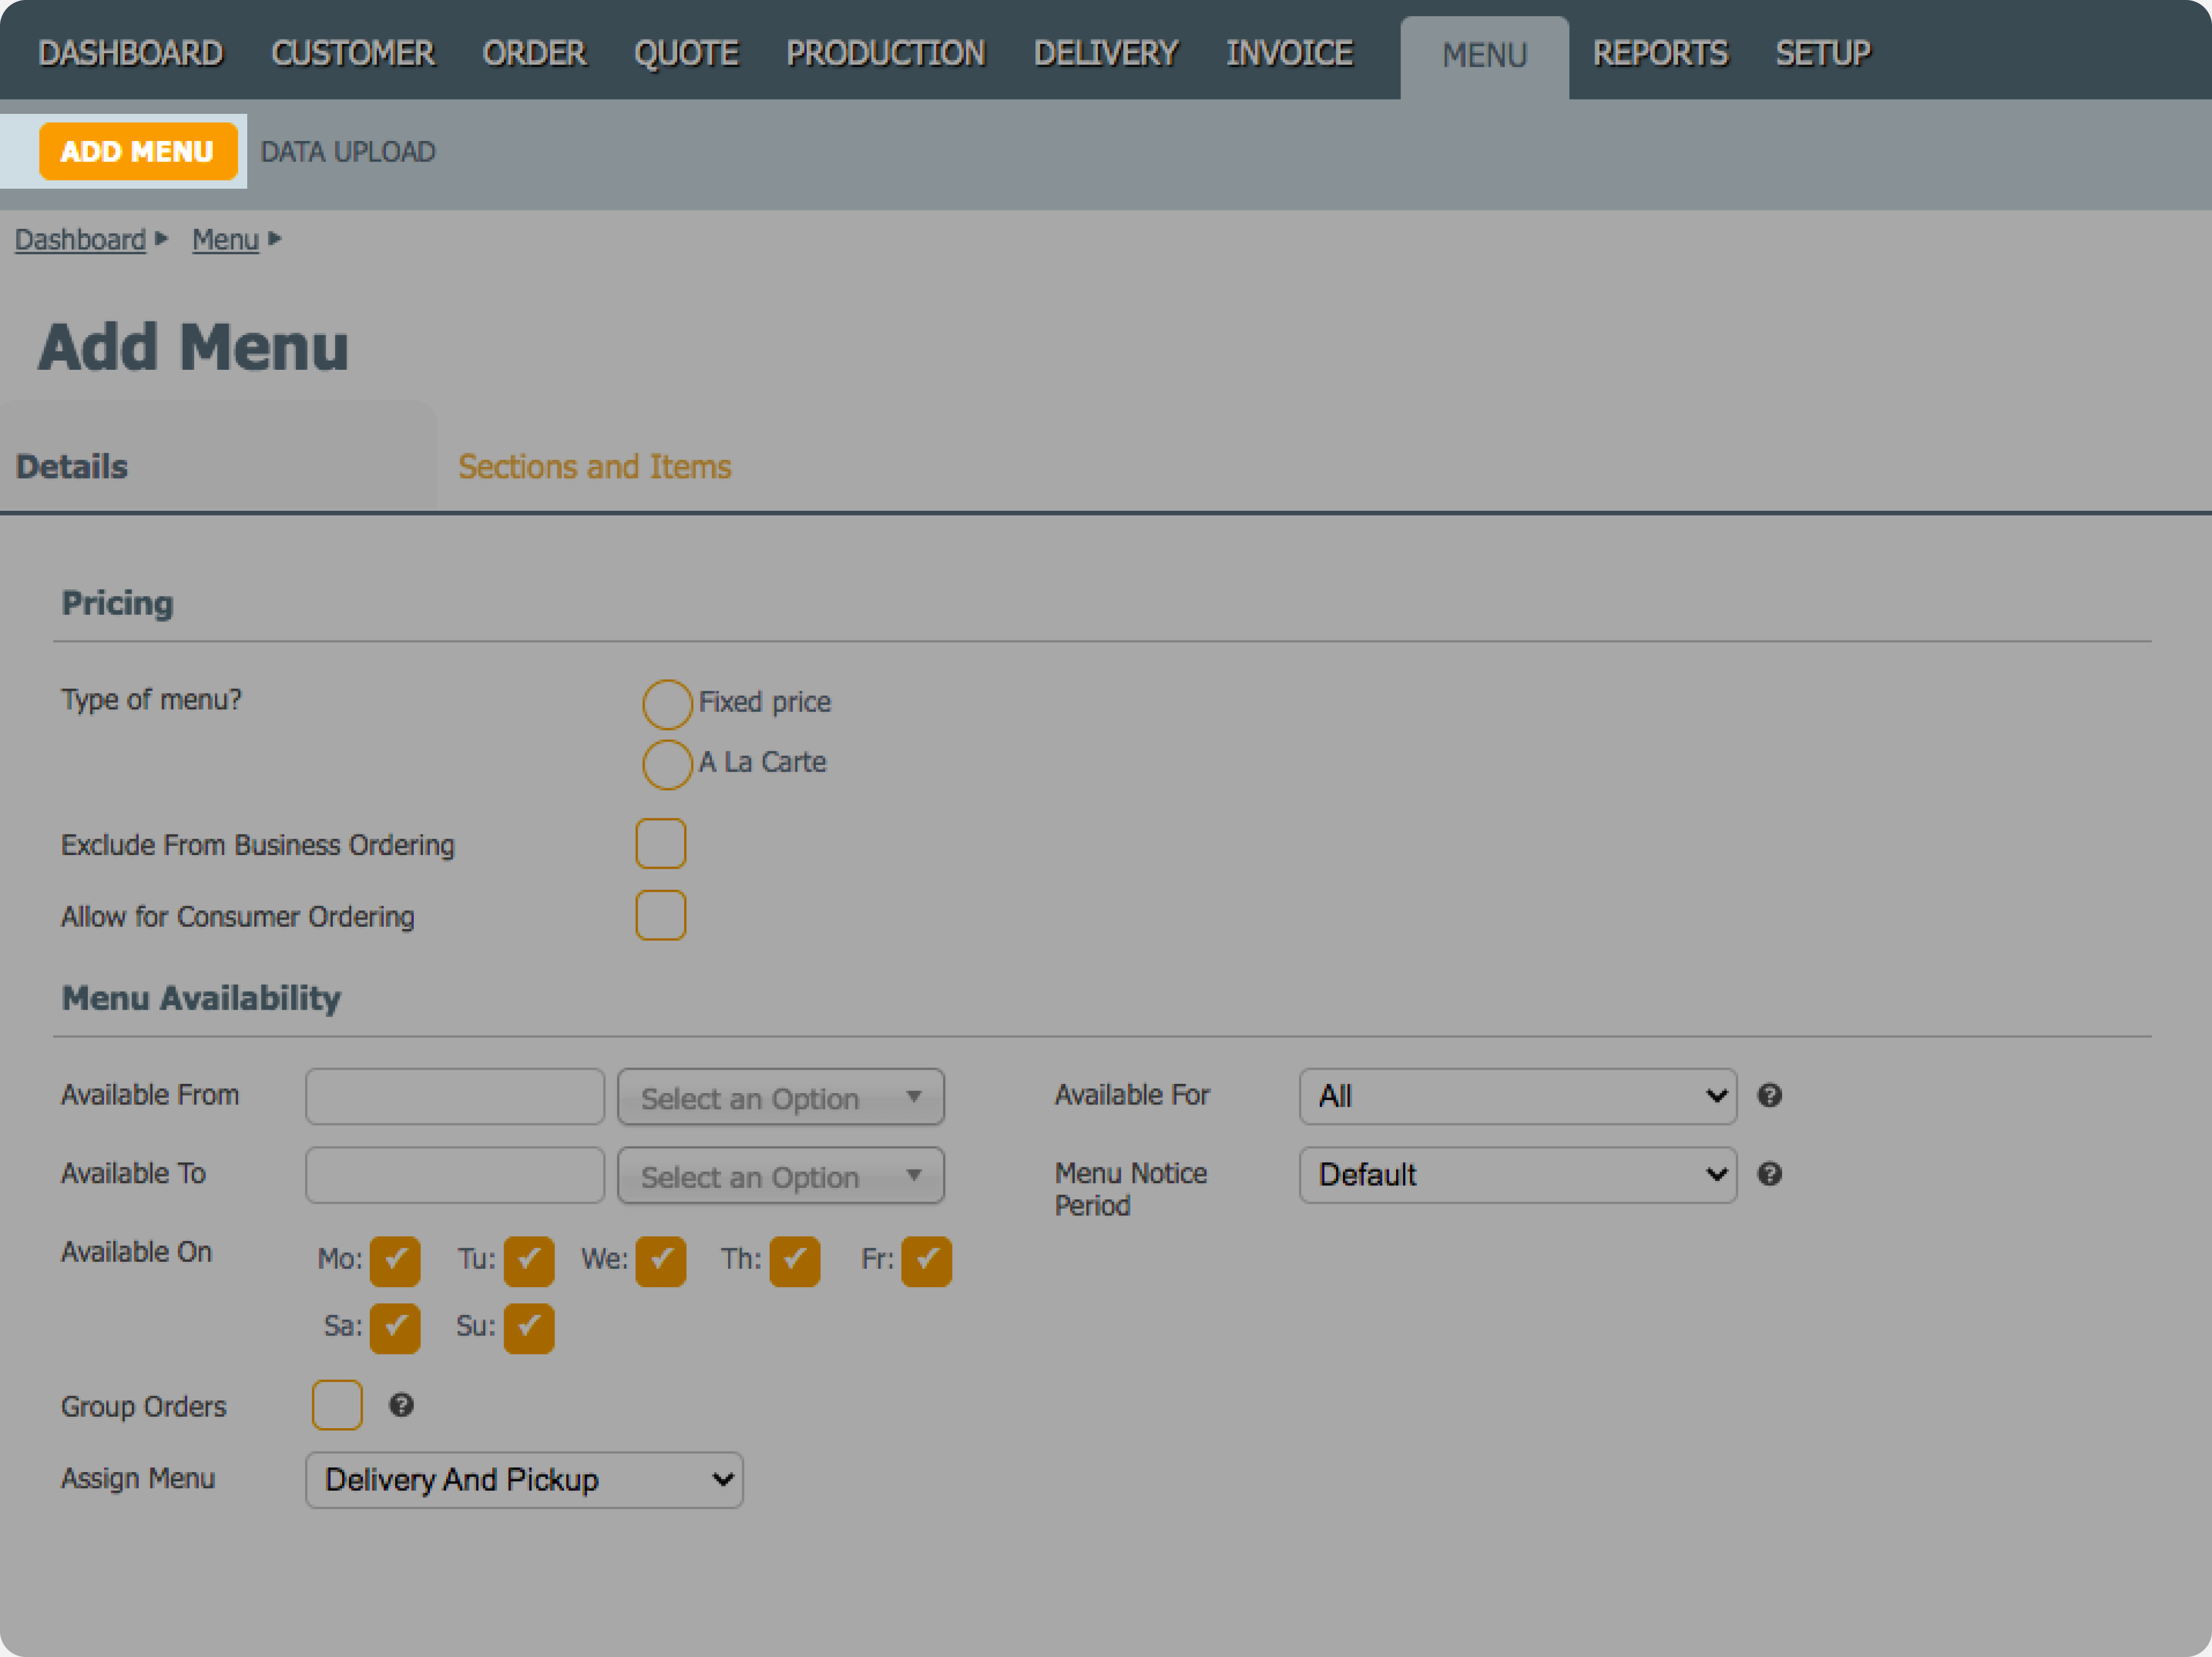Follow the Dashboard breadcrumb link
The width and height of the screenshot is (2212, 1657).
(x=80, y=240)
